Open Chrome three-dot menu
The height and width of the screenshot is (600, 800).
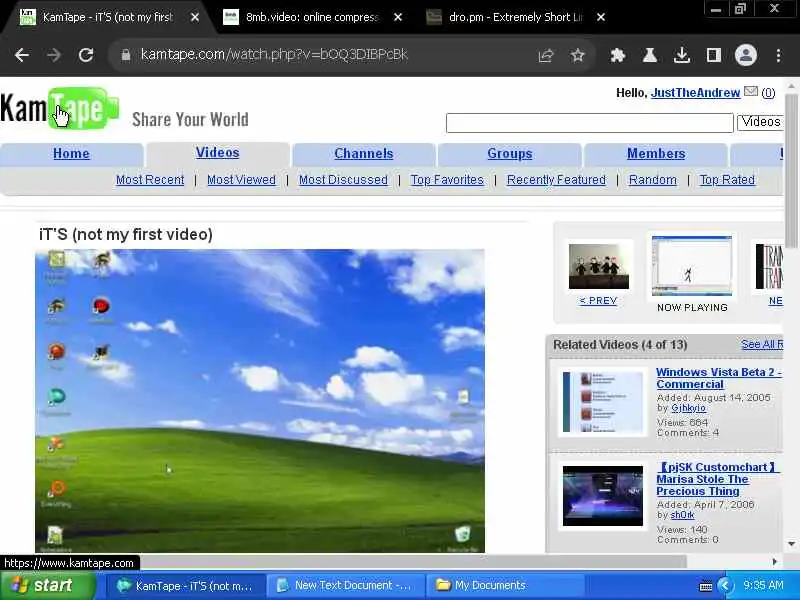coord(778,55)
